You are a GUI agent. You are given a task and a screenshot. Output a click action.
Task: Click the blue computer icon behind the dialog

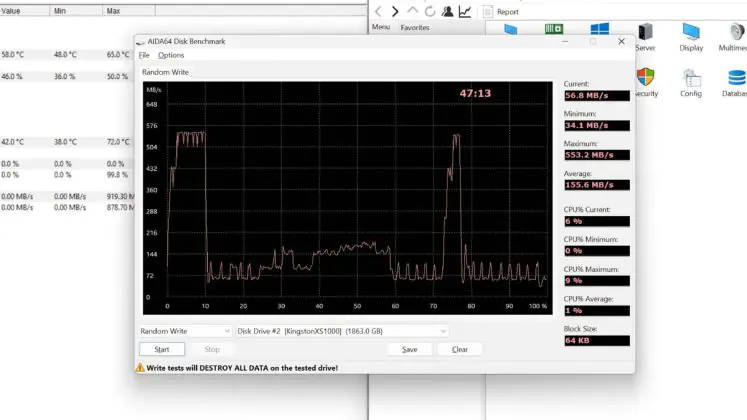click(511, 29)
